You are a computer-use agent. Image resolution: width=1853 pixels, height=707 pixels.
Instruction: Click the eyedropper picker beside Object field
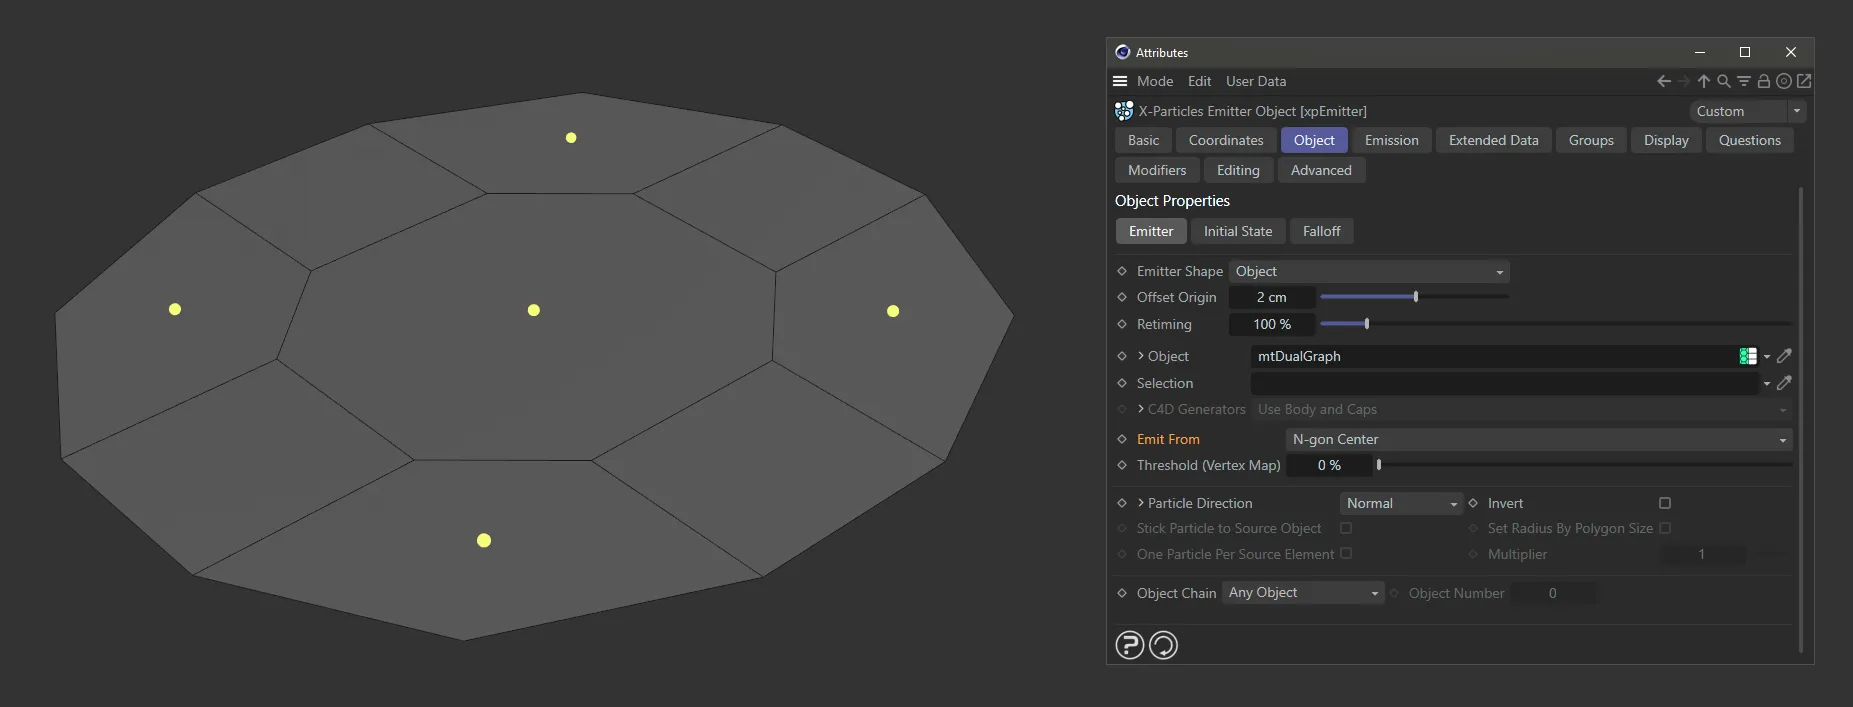[x=1784, y=356]
